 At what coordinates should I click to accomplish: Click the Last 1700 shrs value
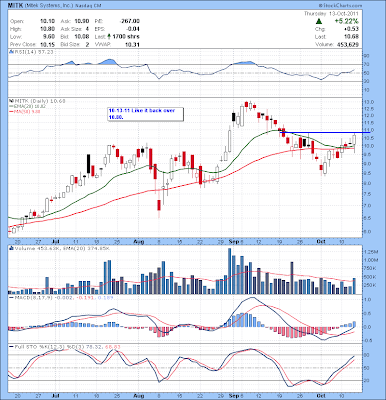pyautogui.click(x=126, y=37)
